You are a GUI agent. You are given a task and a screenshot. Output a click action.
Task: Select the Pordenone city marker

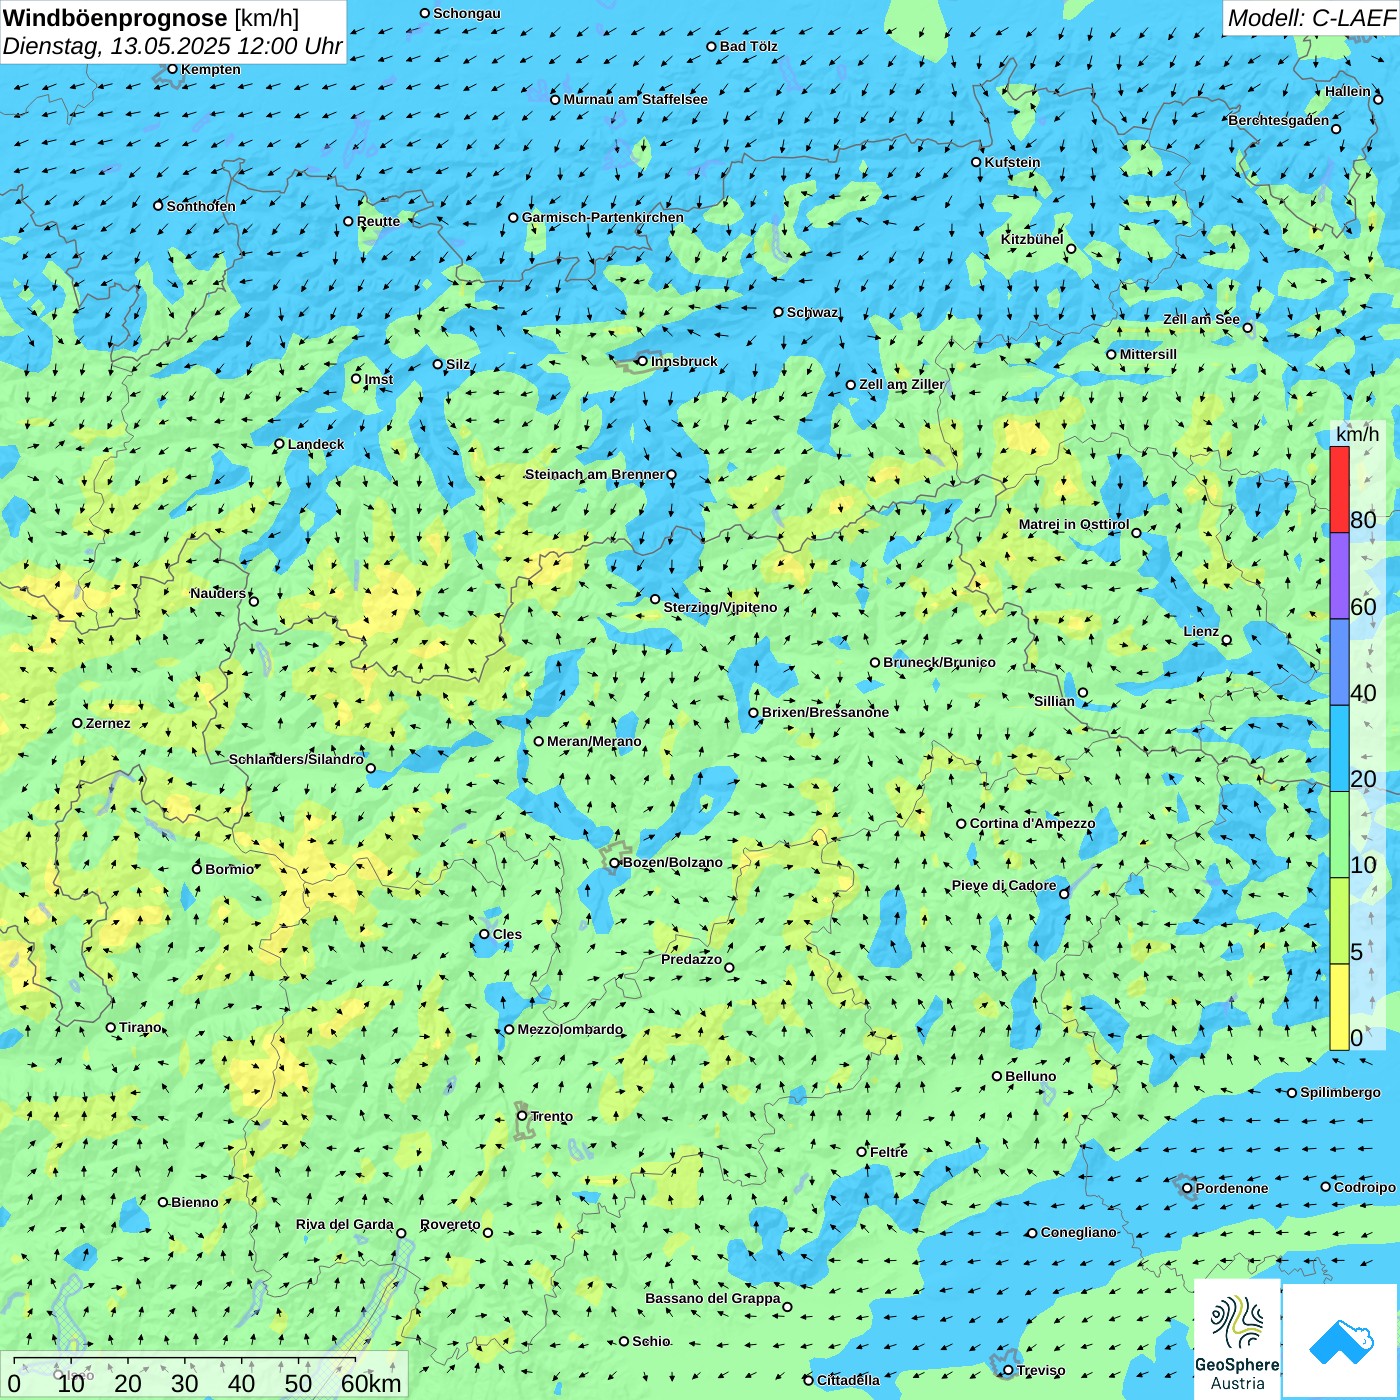1187,1188
